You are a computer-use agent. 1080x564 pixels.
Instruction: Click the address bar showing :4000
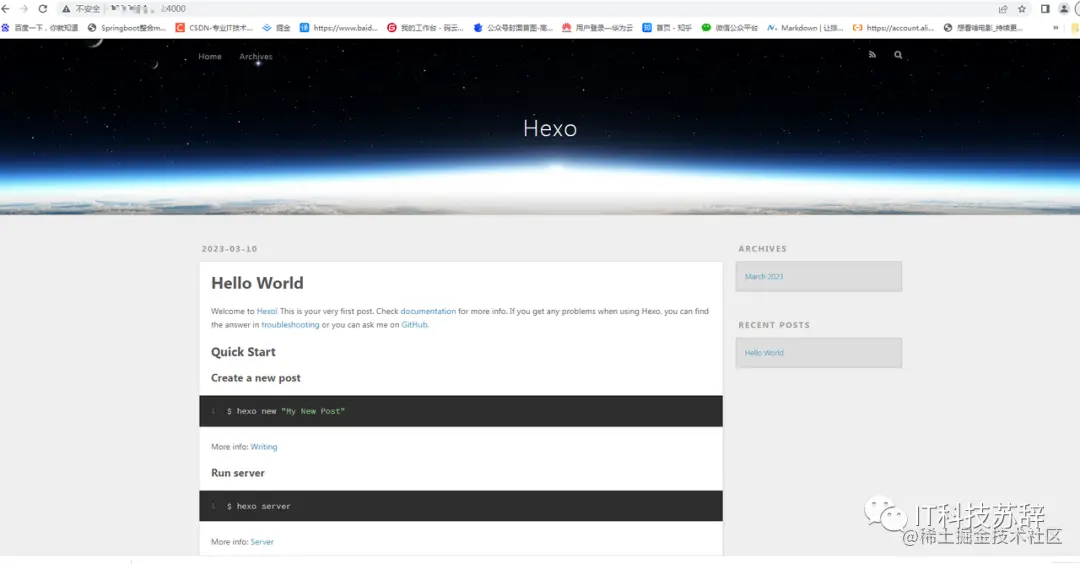tap(523, 9)
